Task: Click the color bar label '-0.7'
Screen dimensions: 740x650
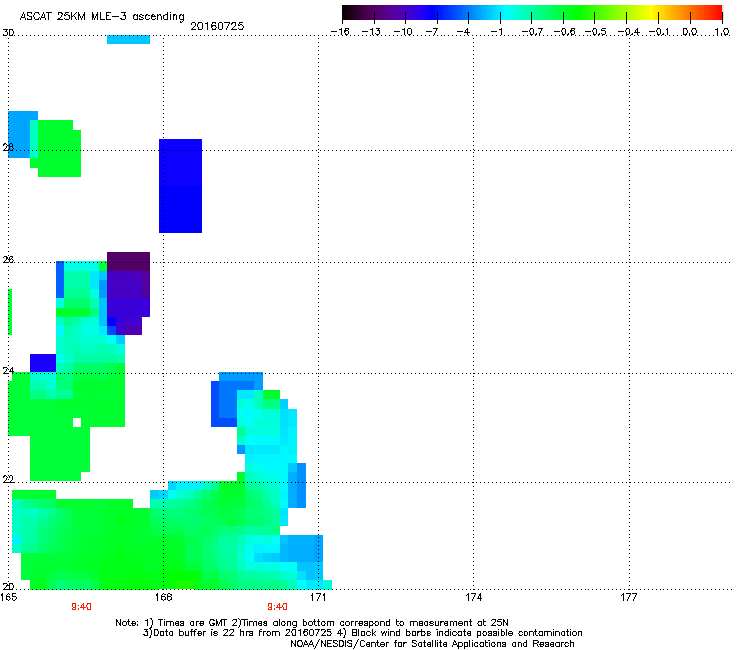Action: point(532,32)
